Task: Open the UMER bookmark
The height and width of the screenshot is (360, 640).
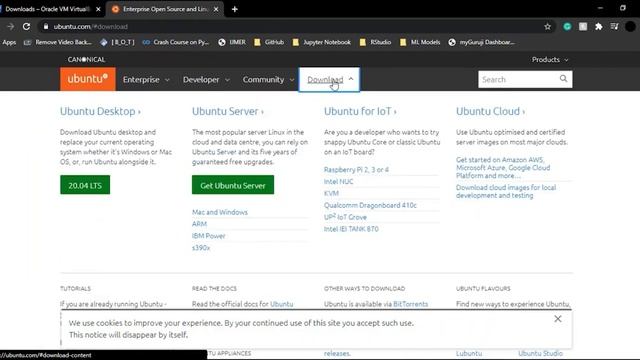Action: [232, 42]
